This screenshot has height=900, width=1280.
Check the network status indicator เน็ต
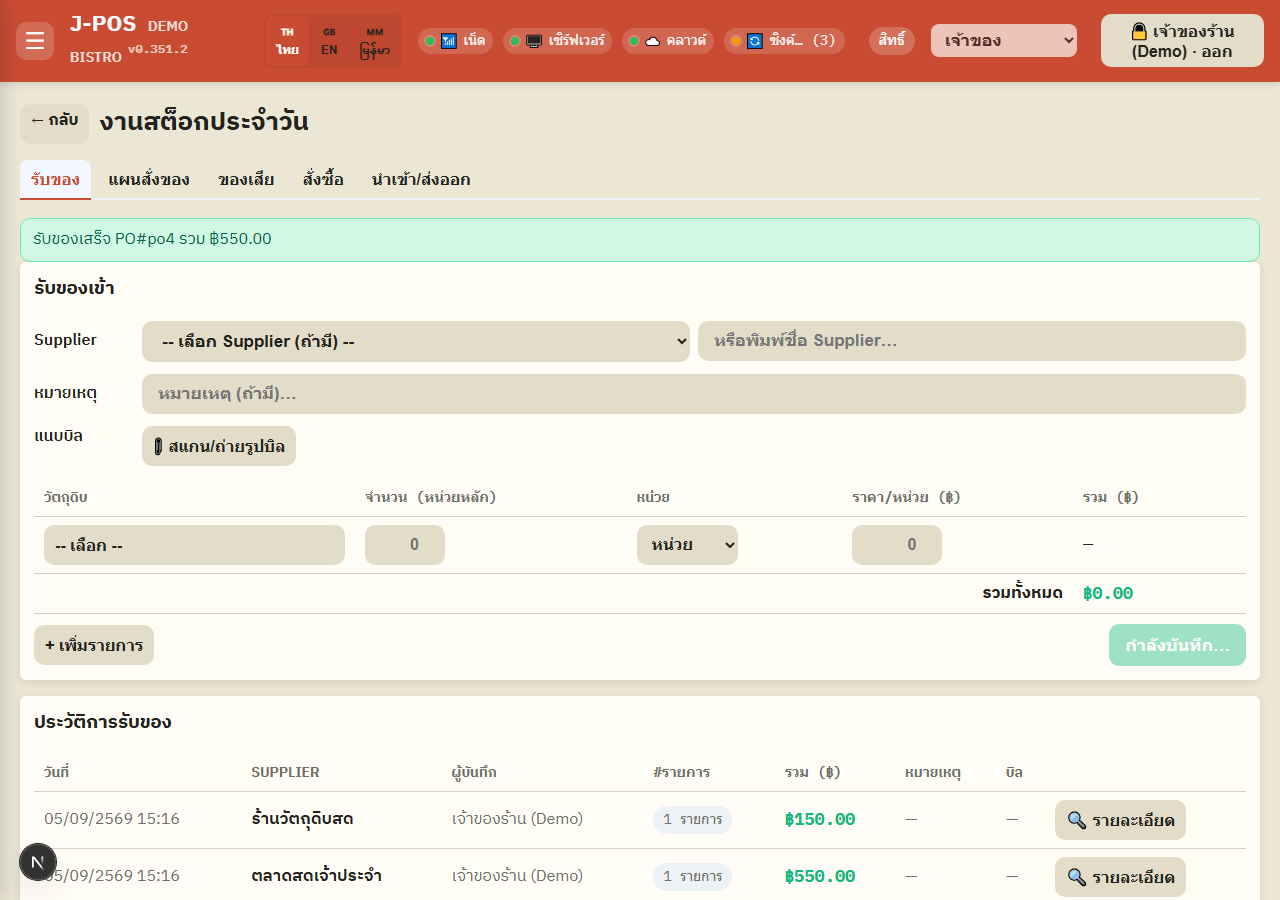pos(455,41)
